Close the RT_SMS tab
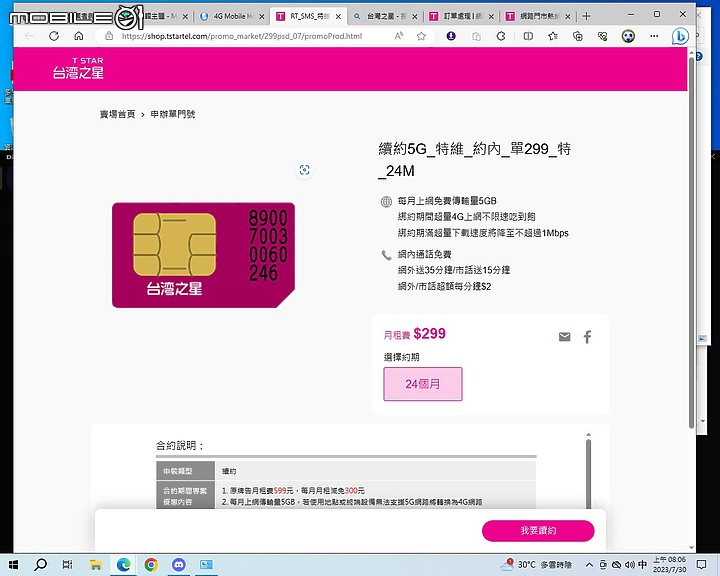 tap(338, 17)
